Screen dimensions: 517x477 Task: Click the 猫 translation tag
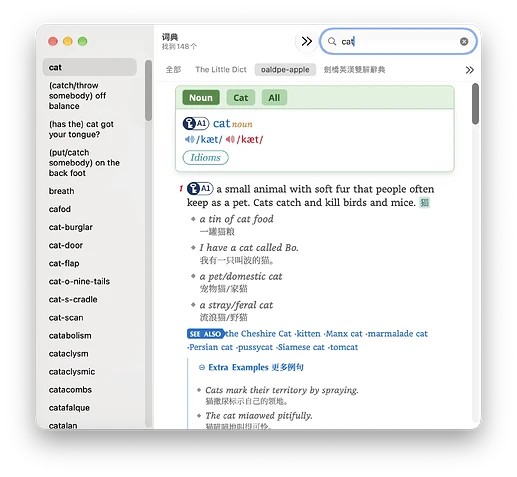424,203
